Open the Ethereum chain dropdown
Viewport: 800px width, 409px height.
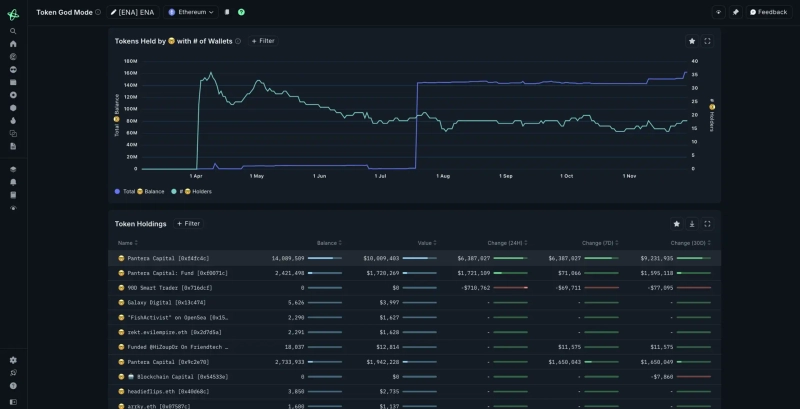[191, 12]
